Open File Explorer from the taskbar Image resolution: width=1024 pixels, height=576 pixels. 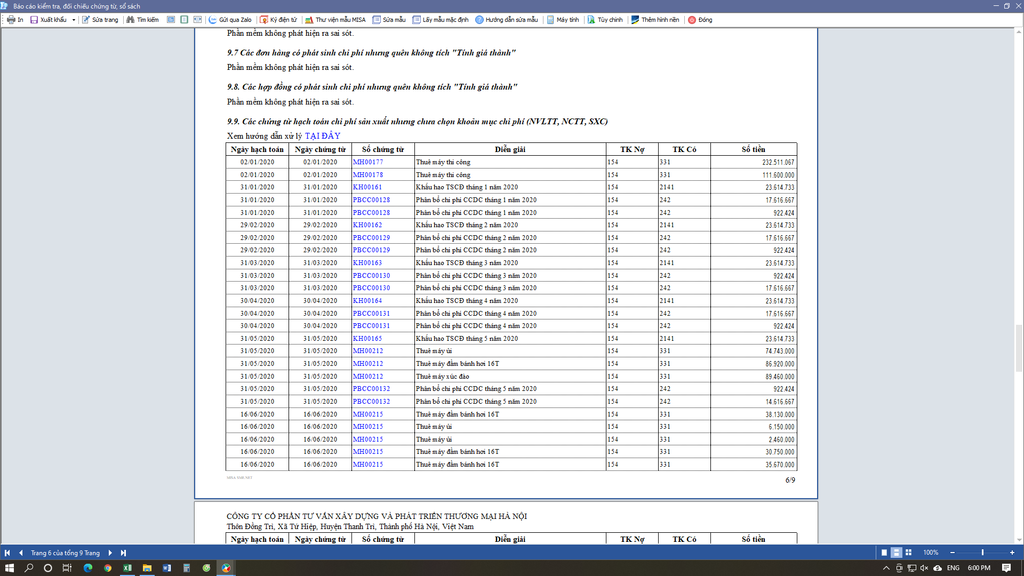(147, 568)
